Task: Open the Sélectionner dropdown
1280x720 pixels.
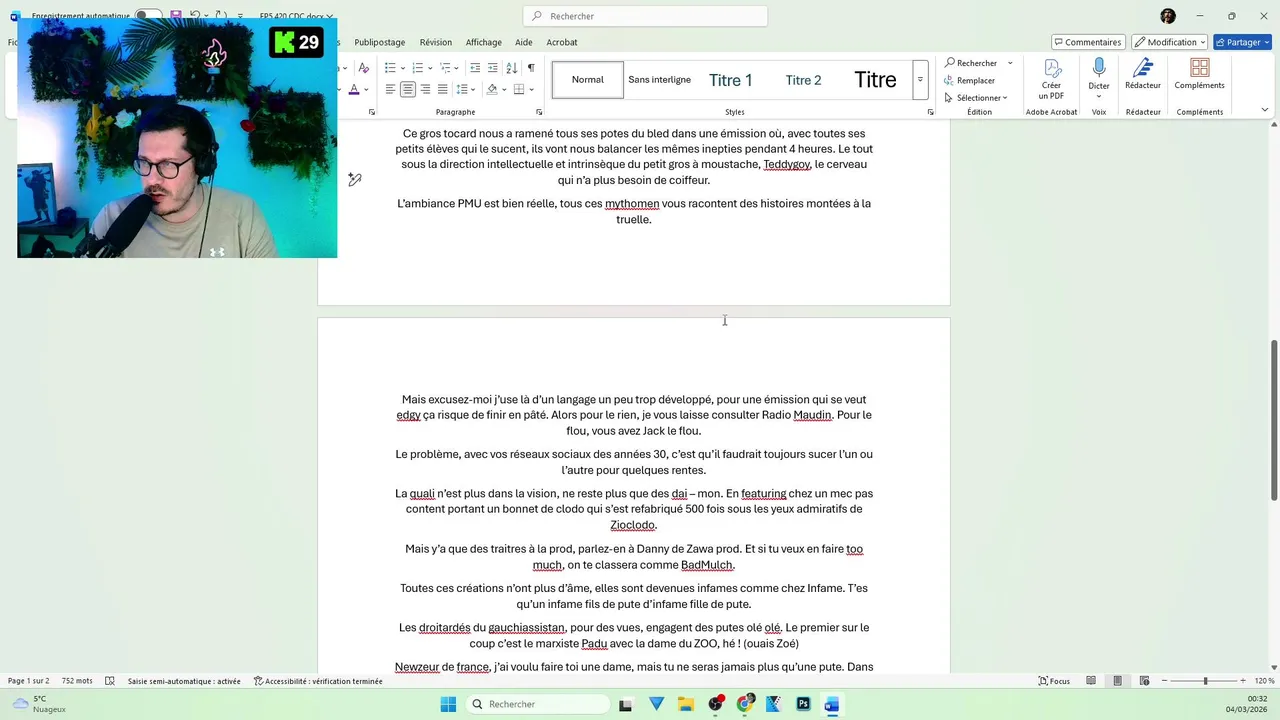Action: (x=975, y=98)
